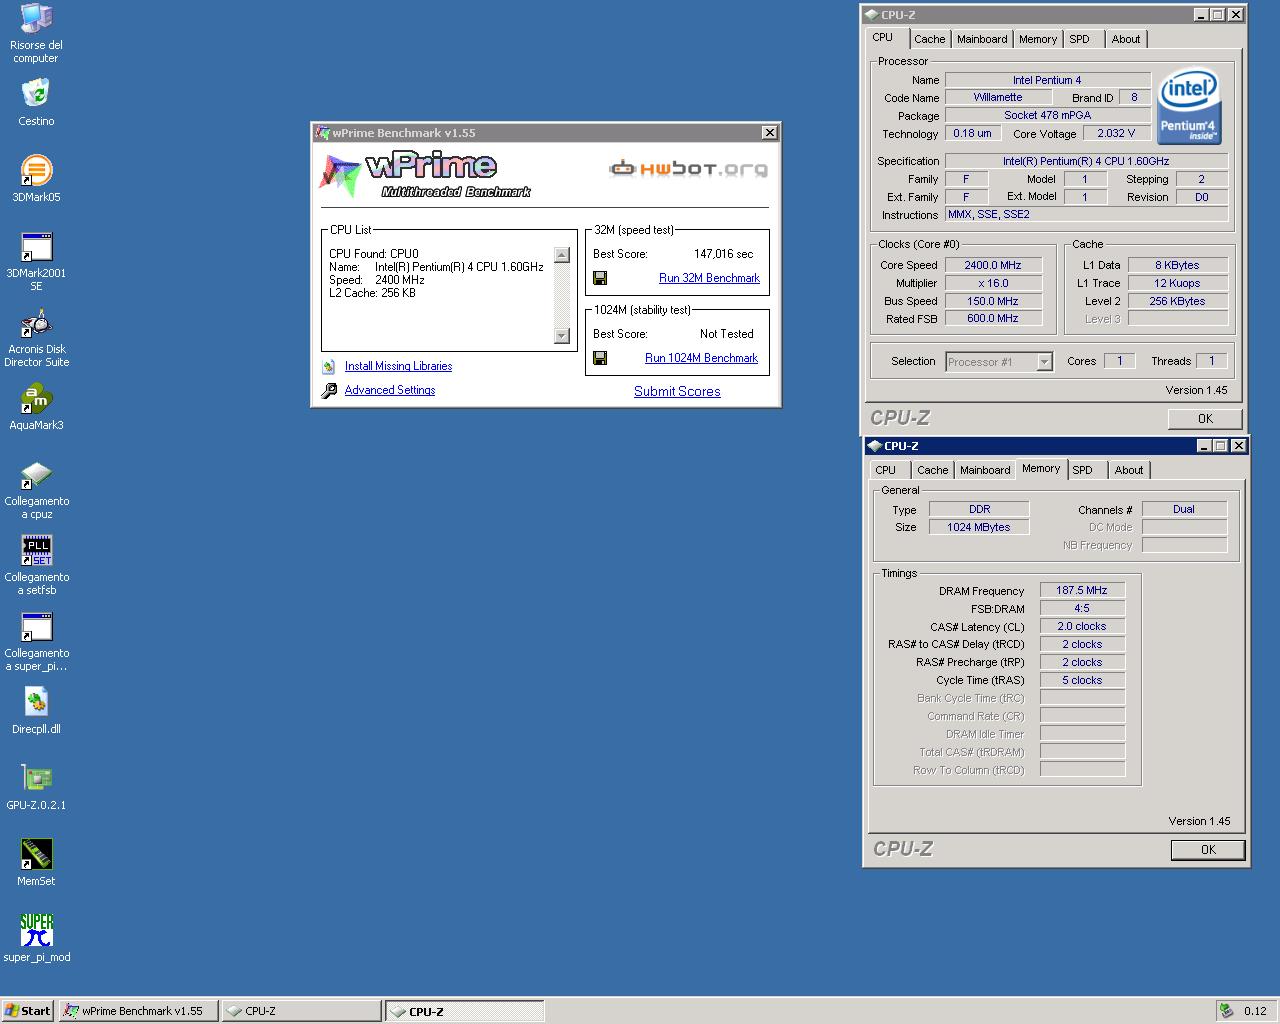
Task: Click the Submit Scores link
Action: tap(677, 391)
